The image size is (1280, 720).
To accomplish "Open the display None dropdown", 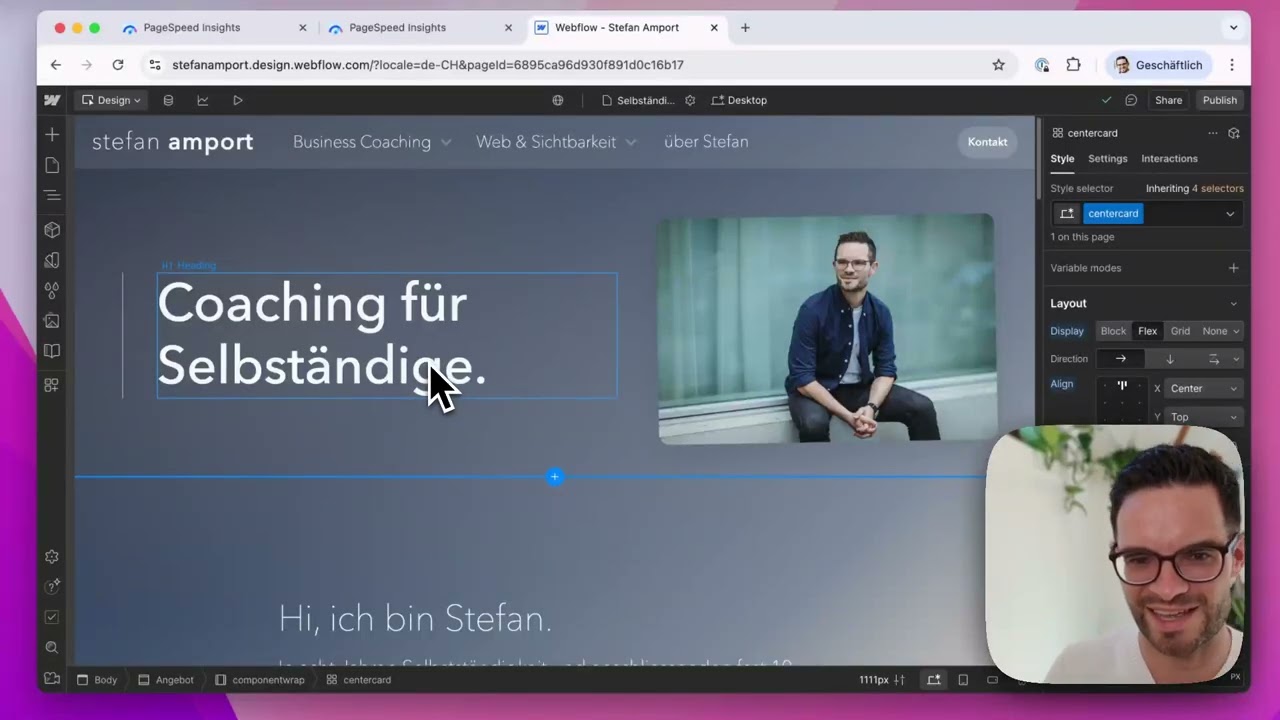I will pyautogui.click(x=1220, y=331).
